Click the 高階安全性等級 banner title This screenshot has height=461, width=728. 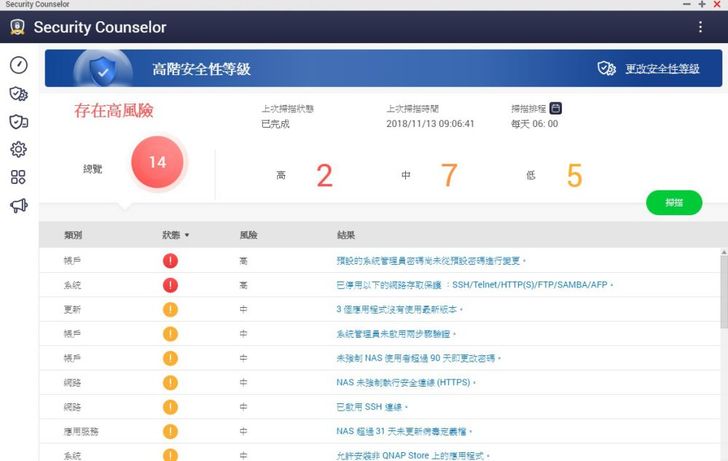click(202, 69)
